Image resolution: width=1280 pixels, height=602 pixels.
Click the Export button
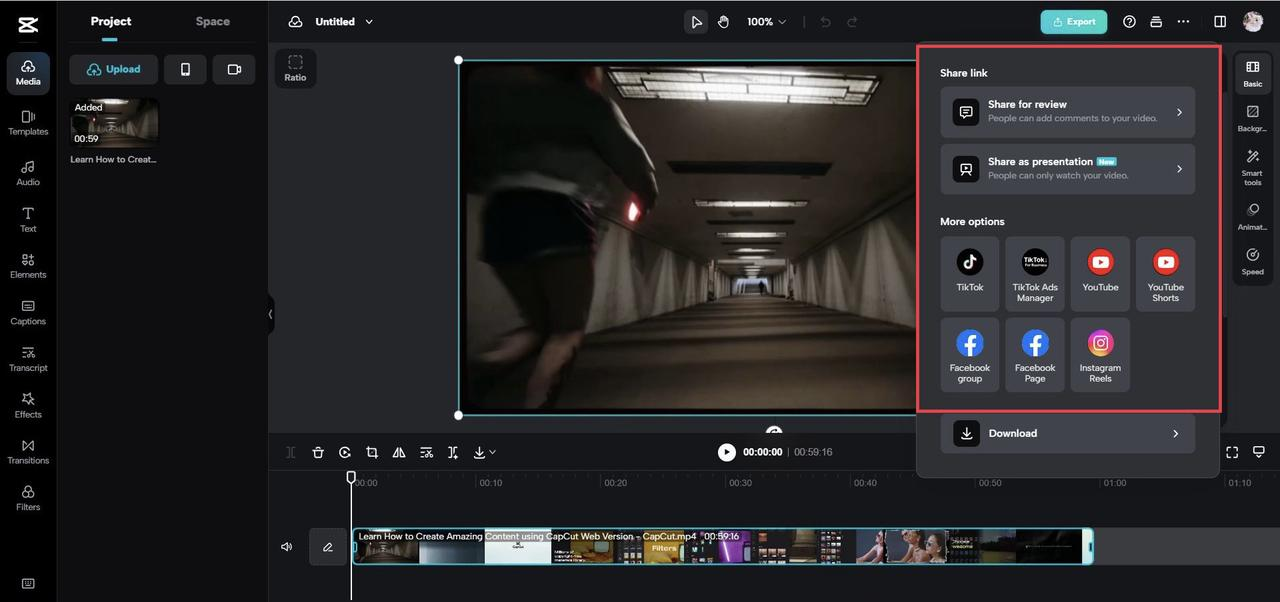click(x=1074, y=22)
